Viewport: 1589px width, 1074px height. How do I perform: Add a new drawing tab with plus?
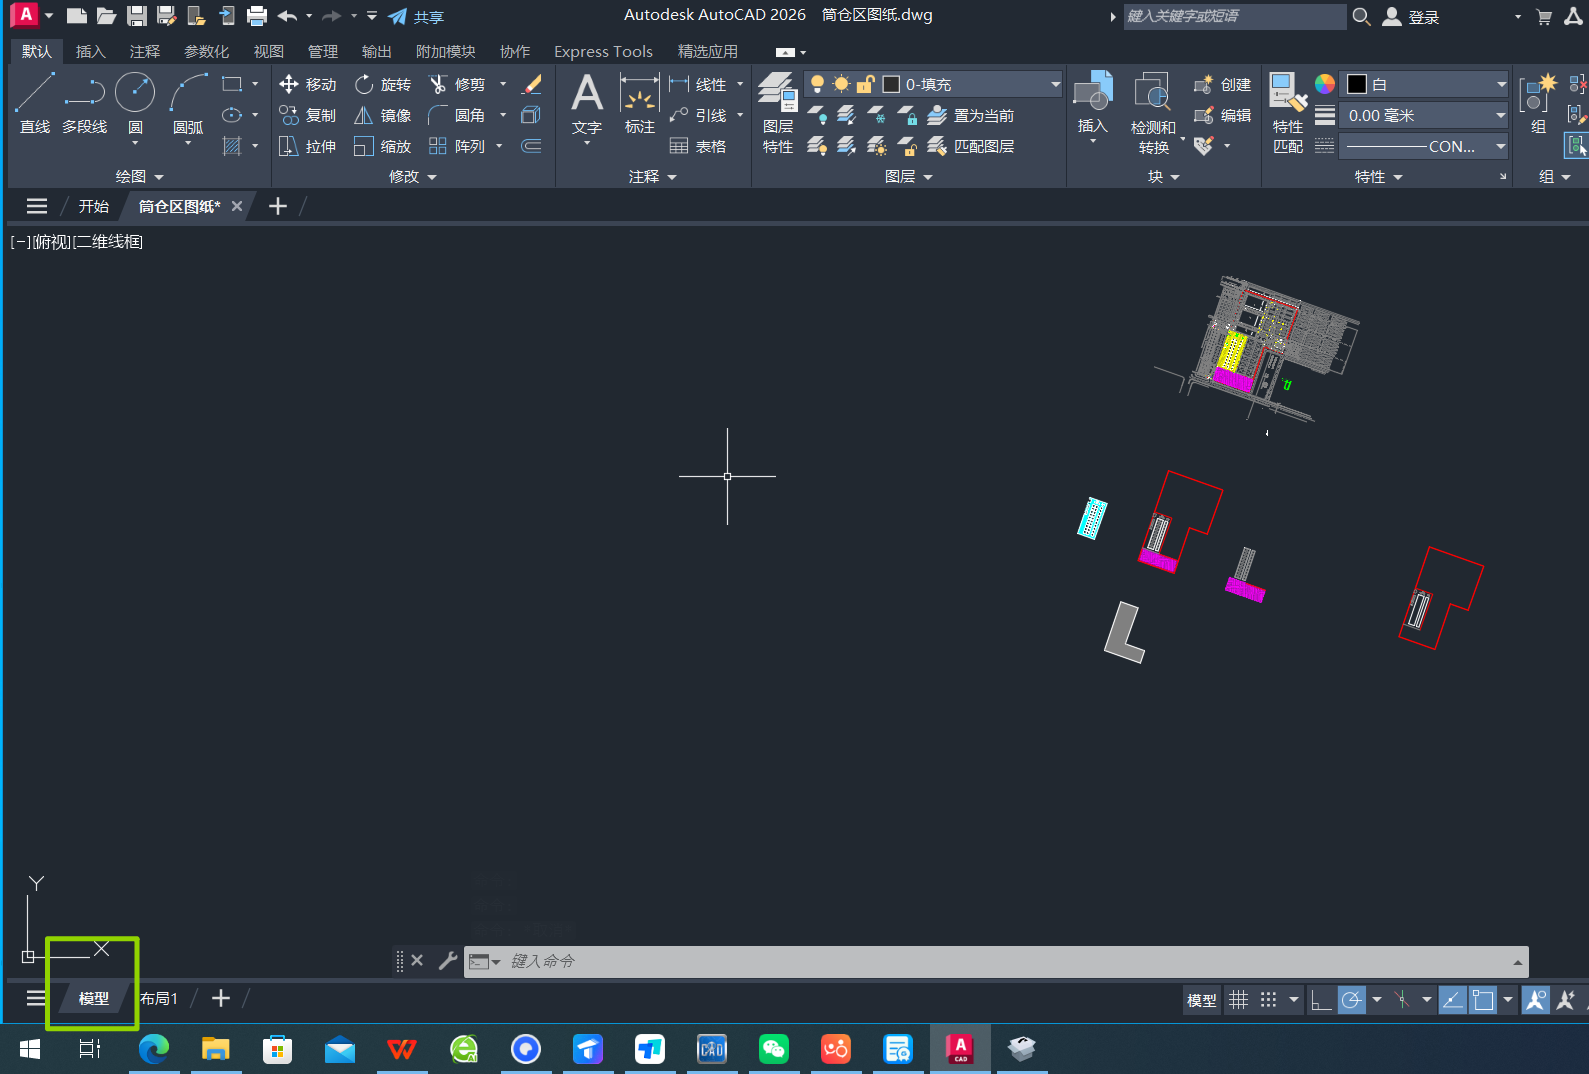278,206
